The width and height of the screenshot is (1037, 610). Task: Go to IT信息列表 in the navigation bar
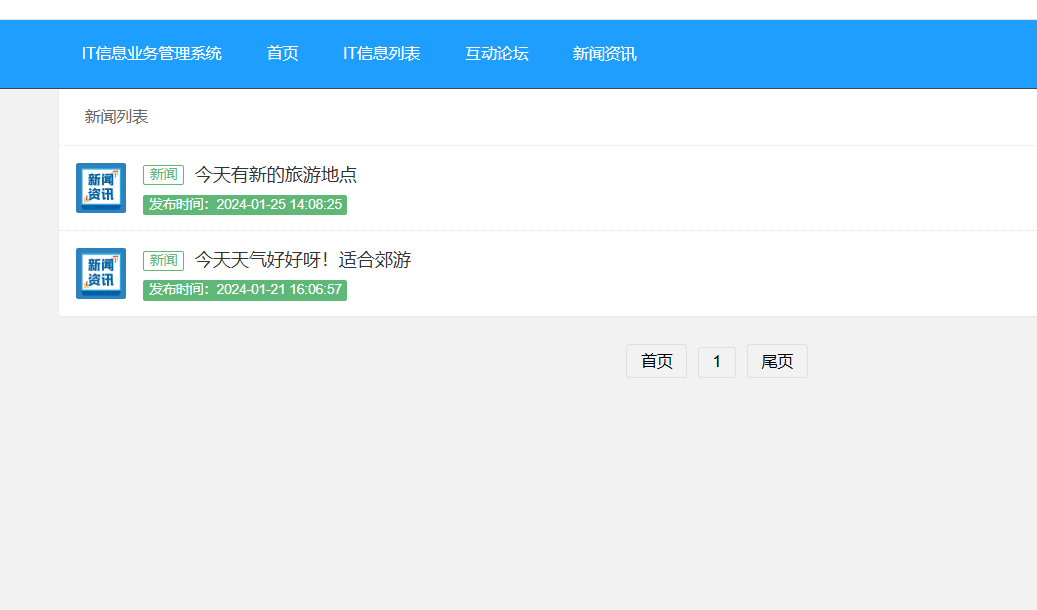pyautogui.click(x=381, y=54)
